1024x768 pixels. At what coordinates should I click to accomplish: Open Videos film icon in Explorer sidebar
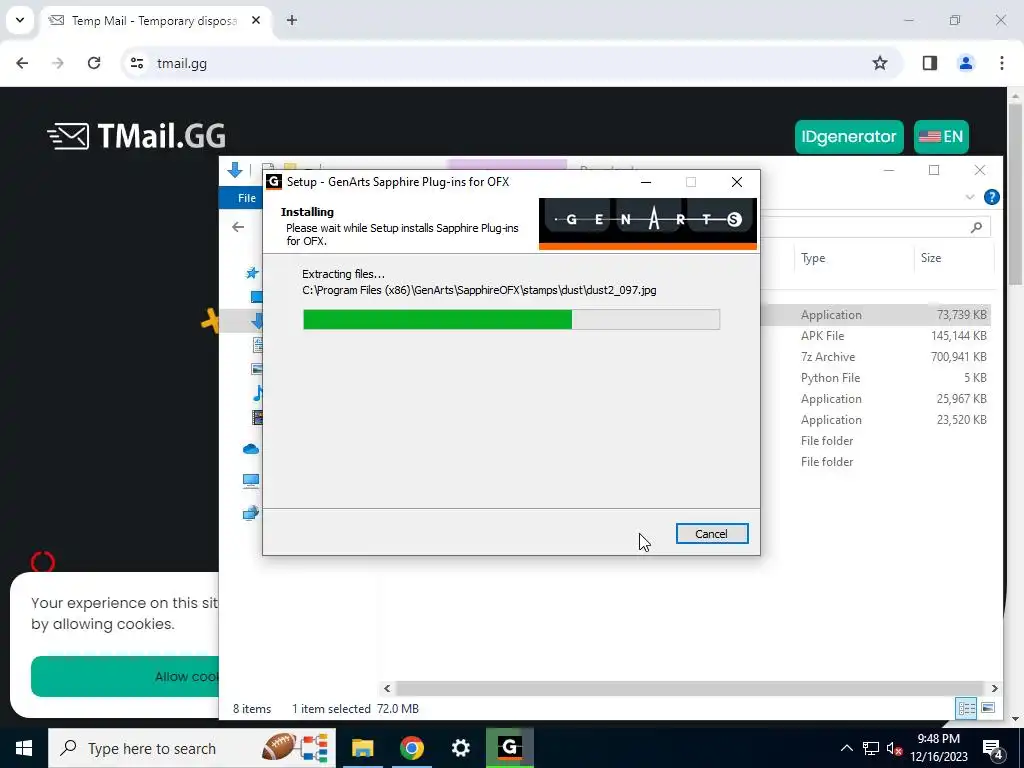(257, 417)
